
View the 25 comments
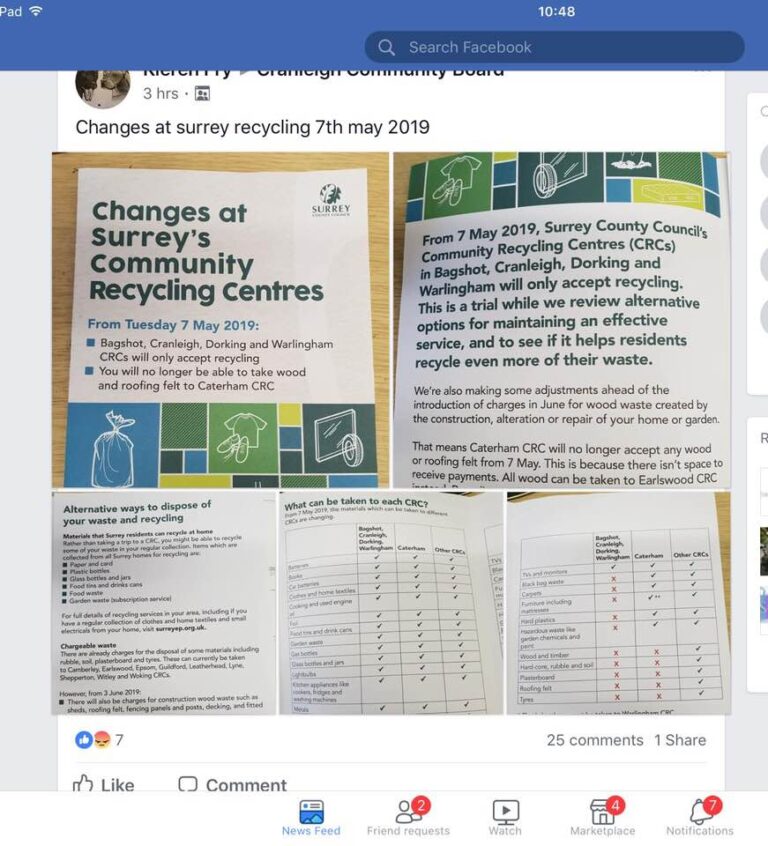click(x=595, y=740)
